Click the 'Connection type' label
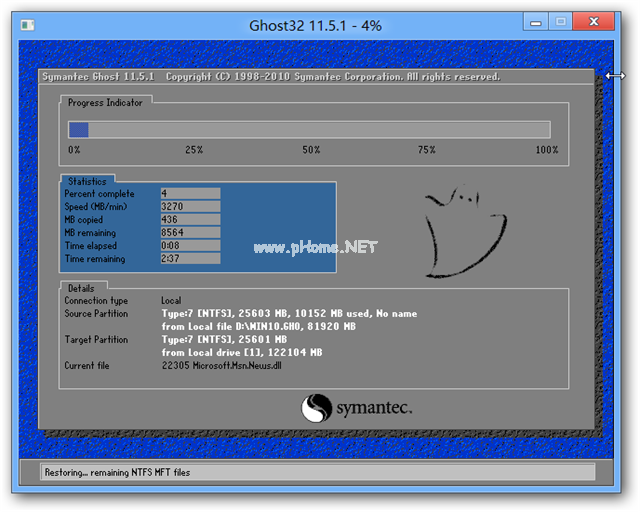The width and height of the screenshot is (640, 512). point(96,301)
